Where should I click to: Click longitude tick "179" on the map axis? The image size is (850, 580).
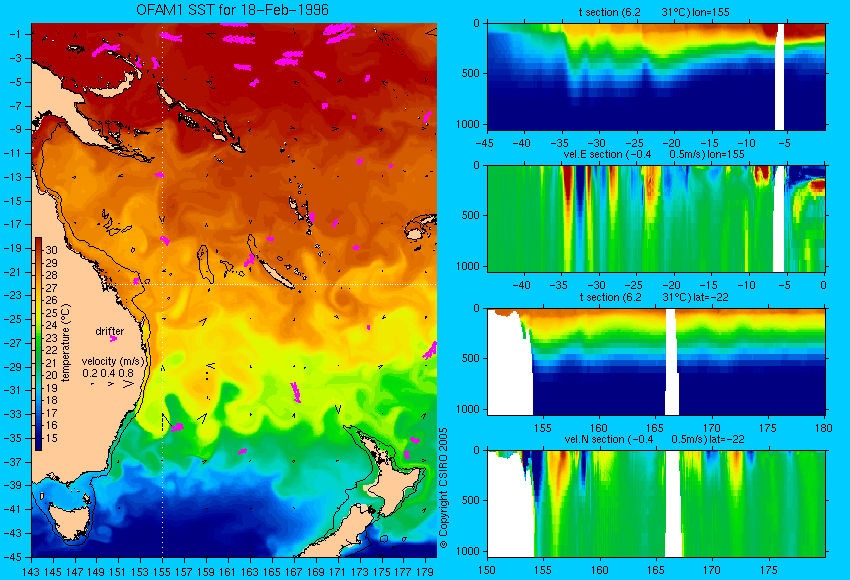[425, 571]
